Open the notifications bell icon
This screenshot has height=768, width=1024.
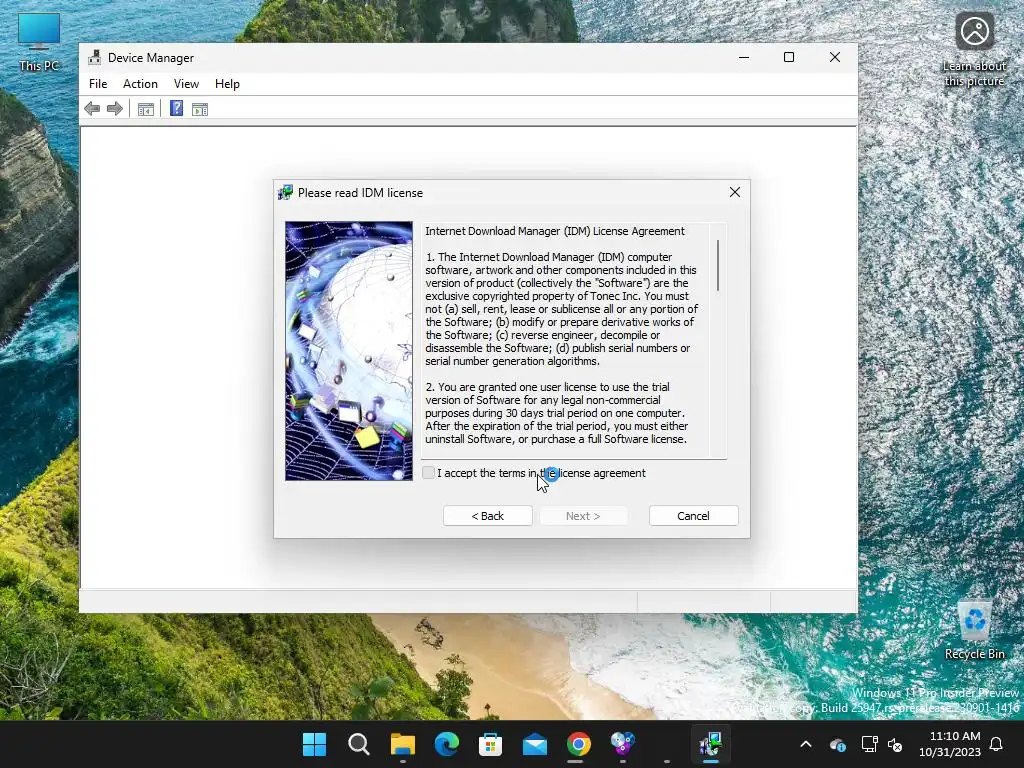tap(997, 744)
